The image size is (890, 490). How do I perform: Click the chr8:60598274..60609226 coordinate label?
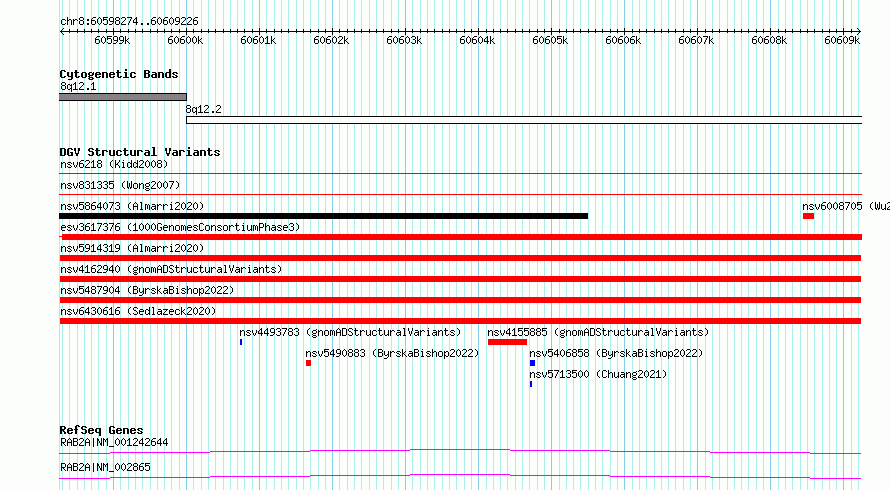pos(129,21)
